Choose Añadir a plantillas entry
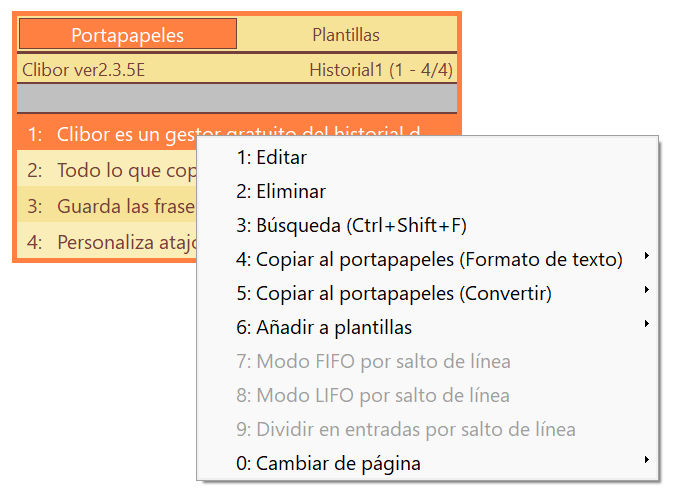Screen dimensions: 684x498 [428, 327]
